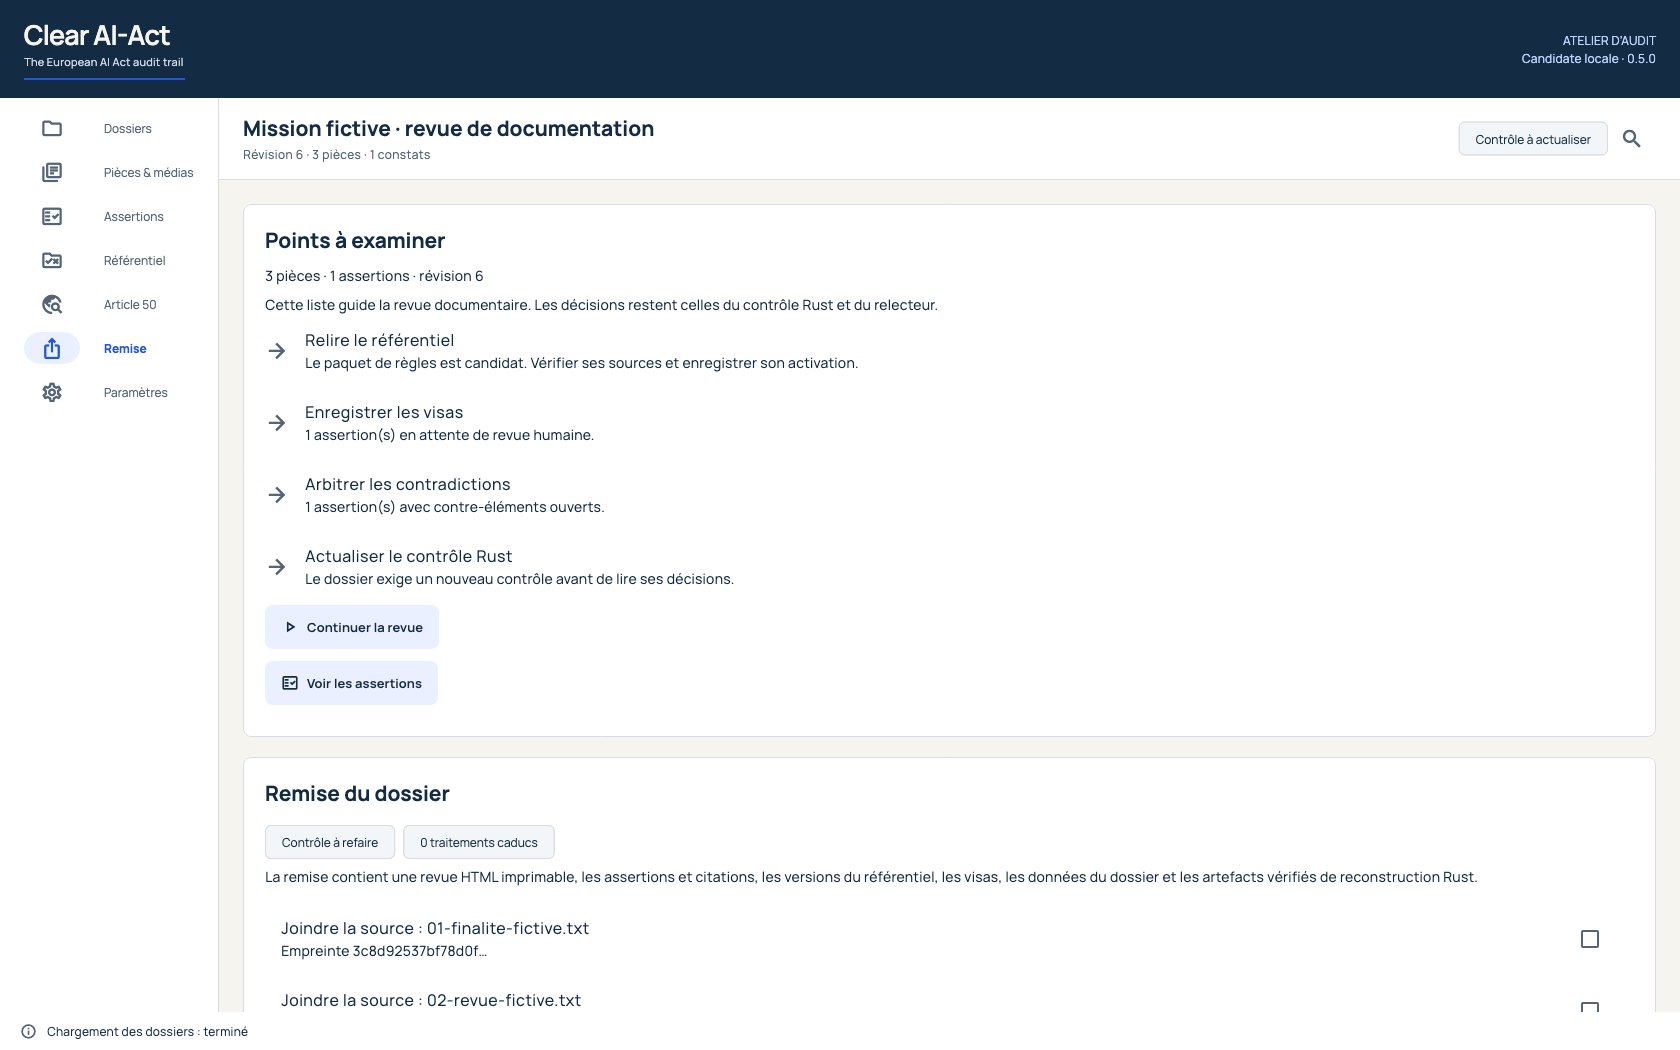Check Joindre la source 01-finalite-fictive.txt
This screenshot has height=1050, width=1680.
coord(1589,939)
